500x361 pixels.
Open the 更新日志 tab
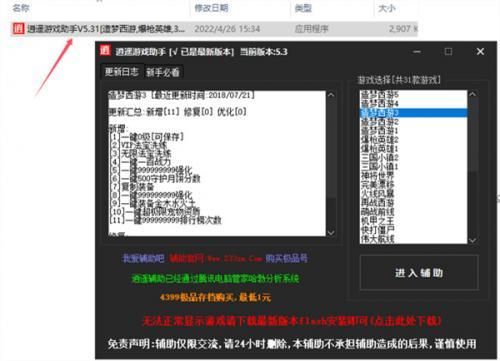tap(122, 72)
